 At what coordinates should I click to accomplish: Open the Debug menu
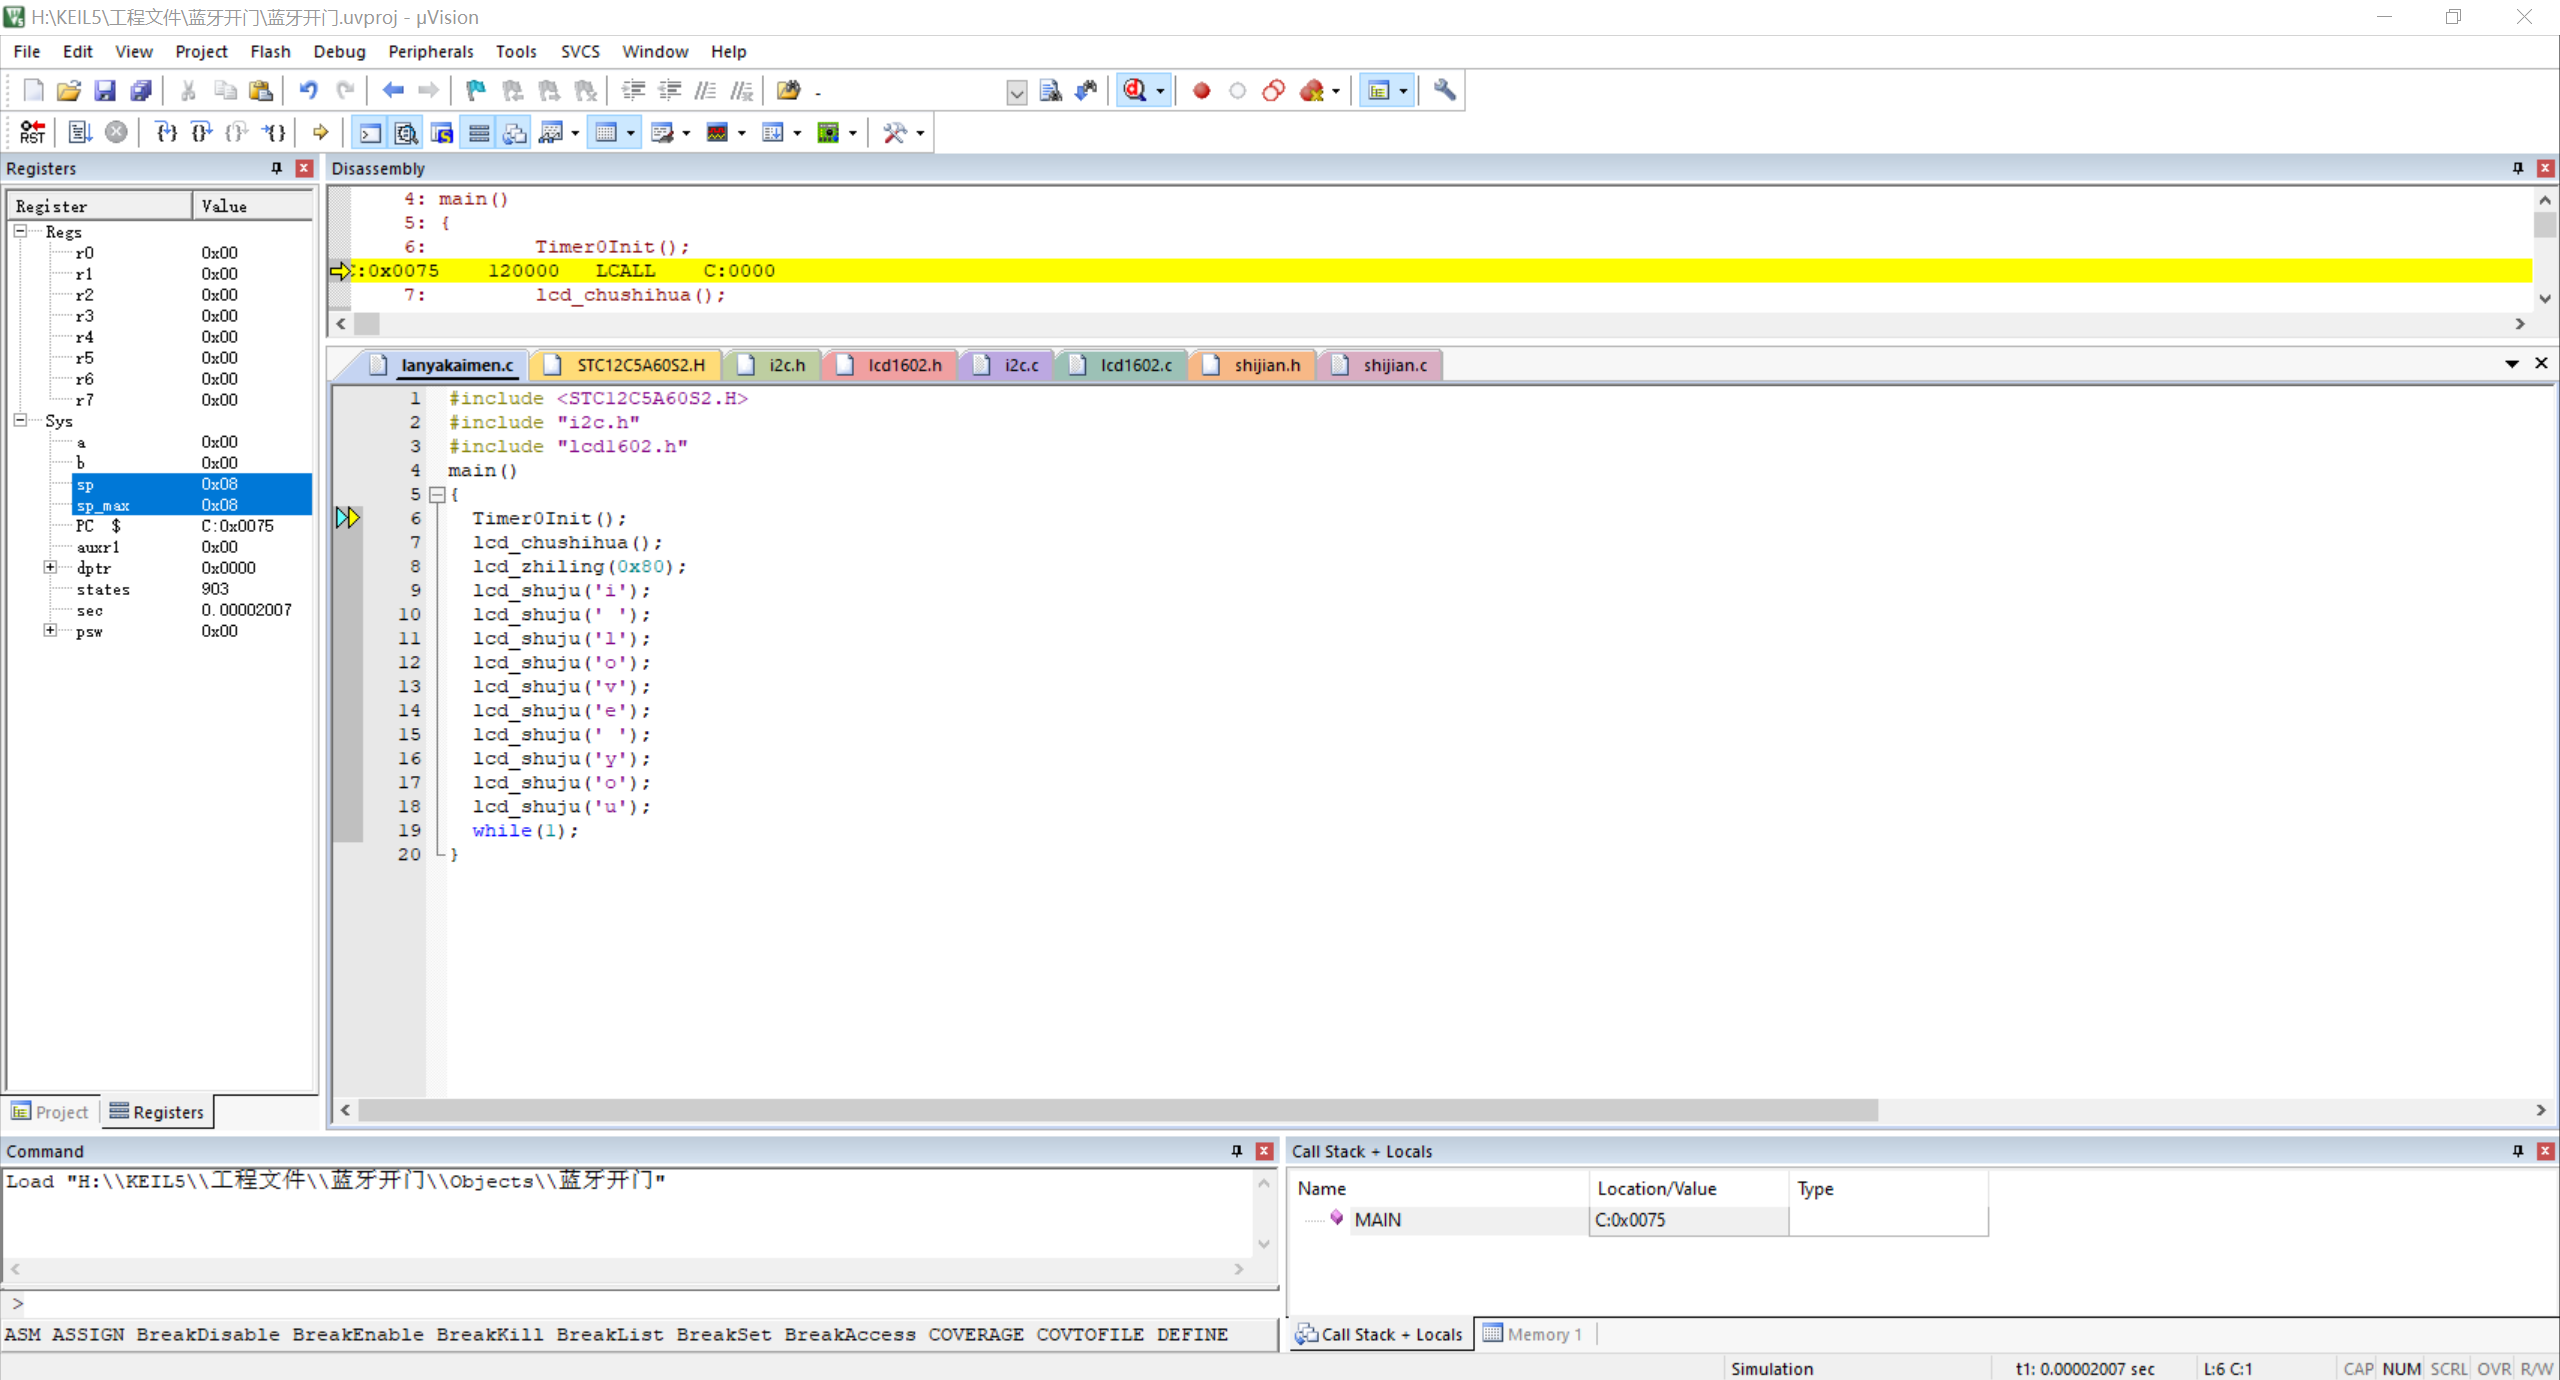[339, 51]
